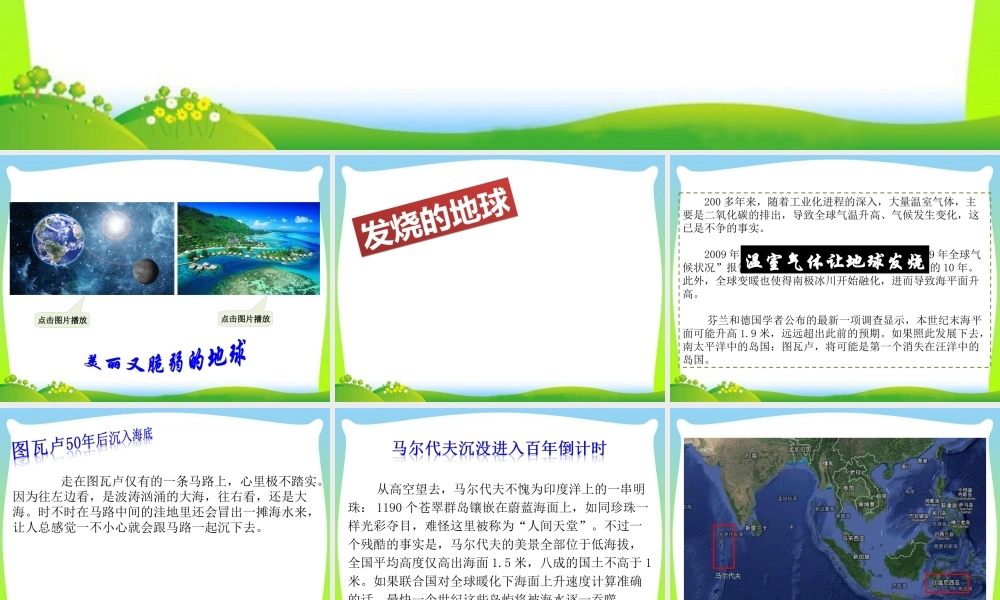The width and height of the screenshot is (1000, 600).
Task: Open the South Asia satellite map image
Action: [x=835, y=519]
